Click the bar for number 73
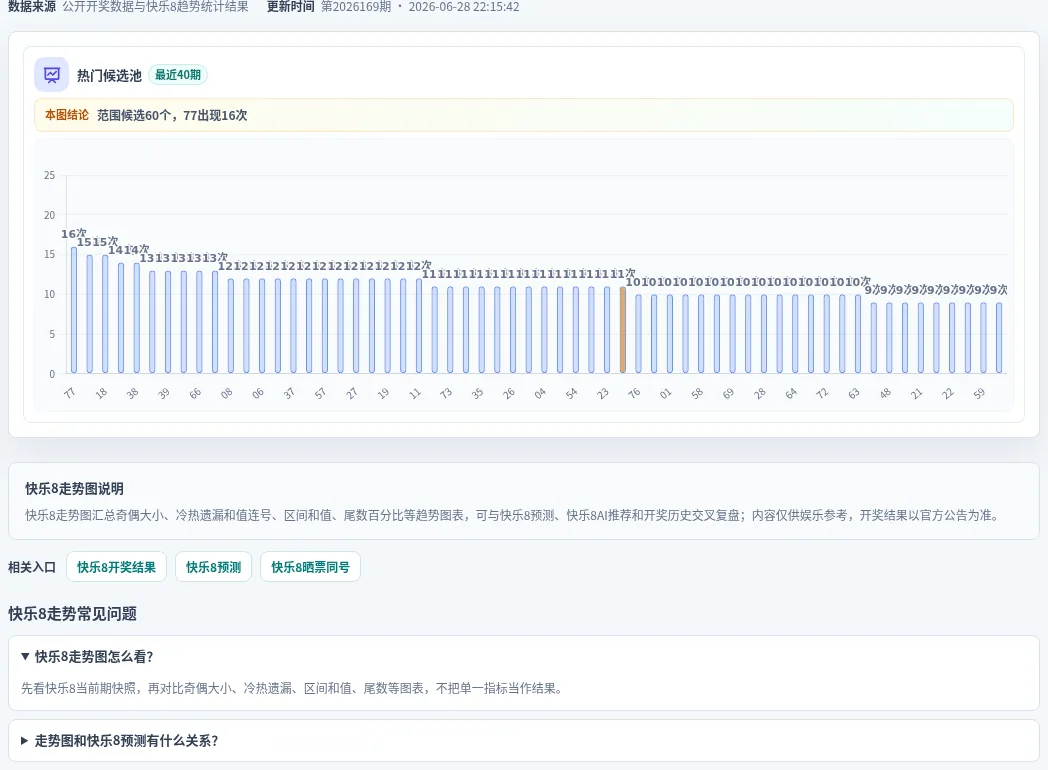The width and height of the screenshot is (1048, 770). (x=450, y=330)
